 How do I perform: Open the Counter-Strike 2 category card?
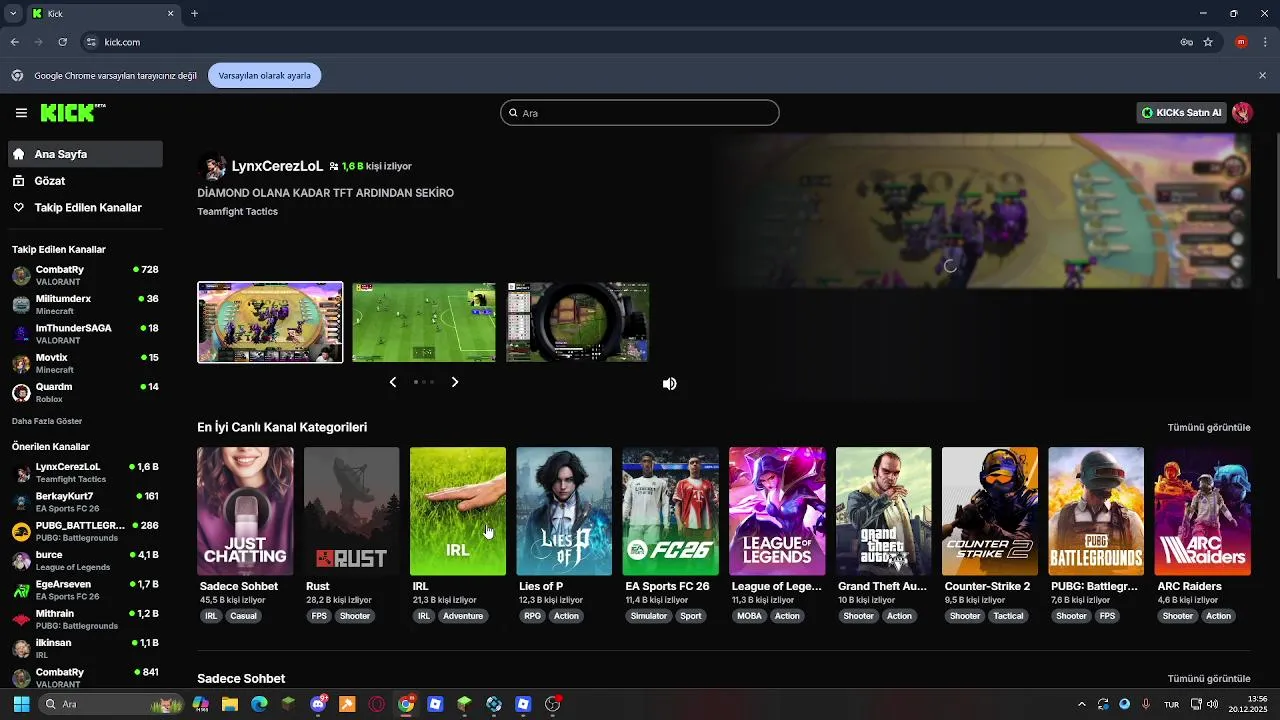pos(990,511)
